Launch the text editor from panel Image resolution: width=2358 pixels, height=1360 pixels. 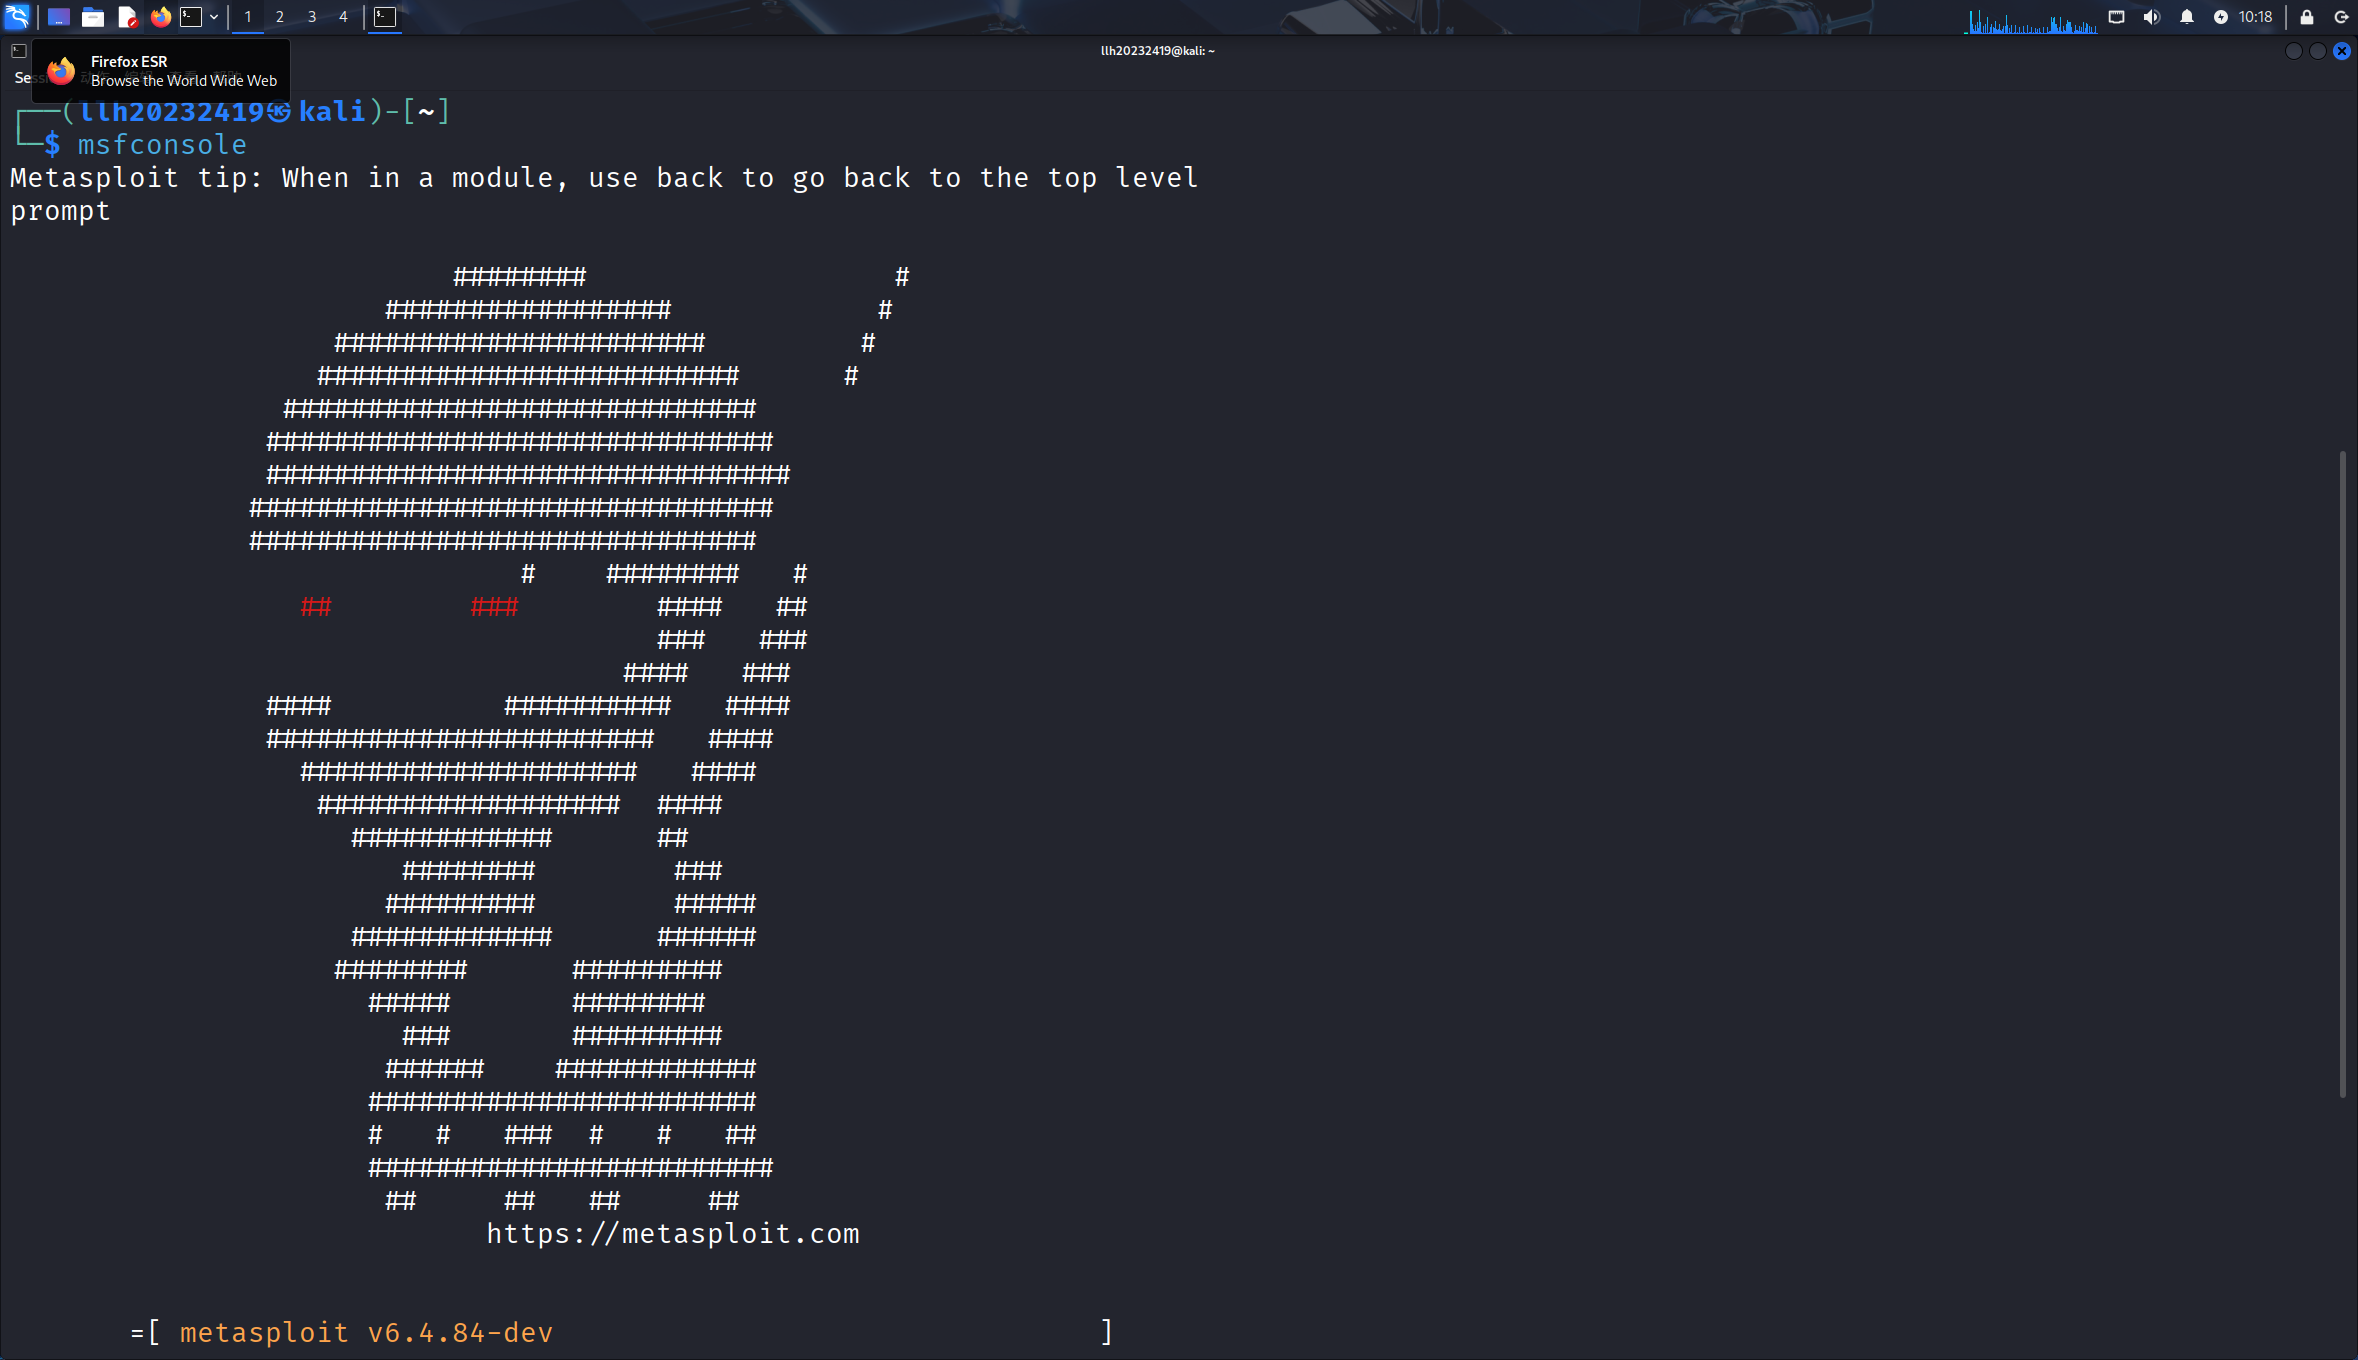tap(127, 17)
